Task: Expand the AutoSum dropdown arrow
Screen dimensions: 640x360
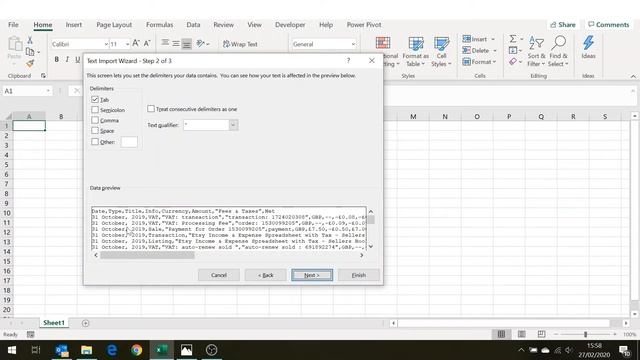Action: coord(522,39)
